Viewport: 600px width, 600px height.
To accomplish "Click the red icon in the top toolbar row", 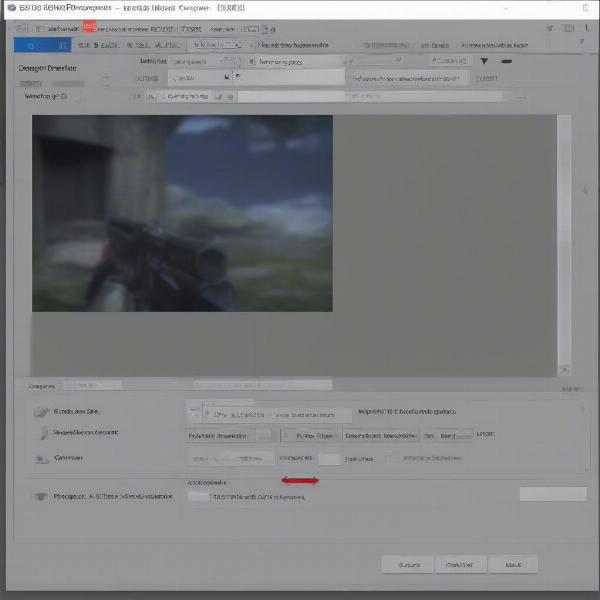I will click(x=90, y=27).
